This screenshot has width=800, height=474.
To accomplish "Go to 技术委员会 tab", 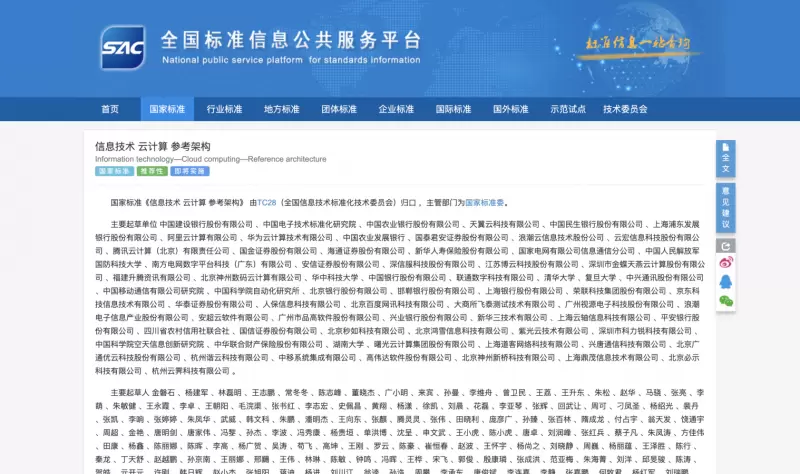I will 625,109.
